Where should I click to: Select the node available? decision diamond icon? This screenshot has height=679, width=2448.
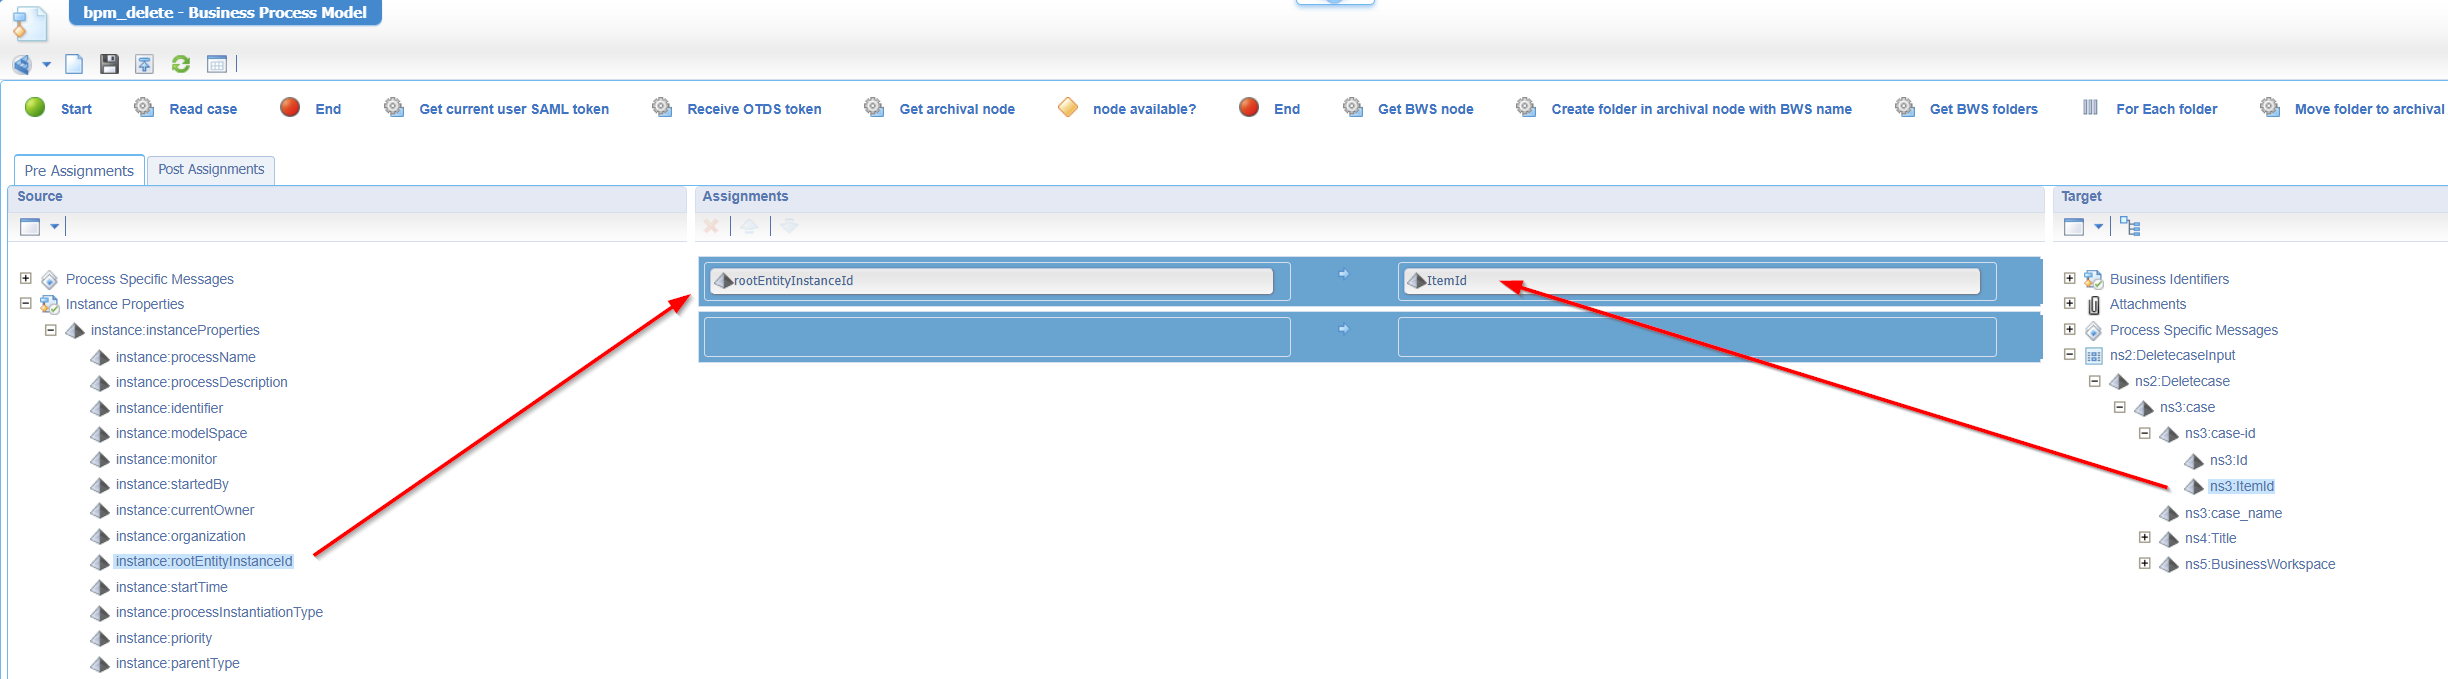pos(1068,107)
